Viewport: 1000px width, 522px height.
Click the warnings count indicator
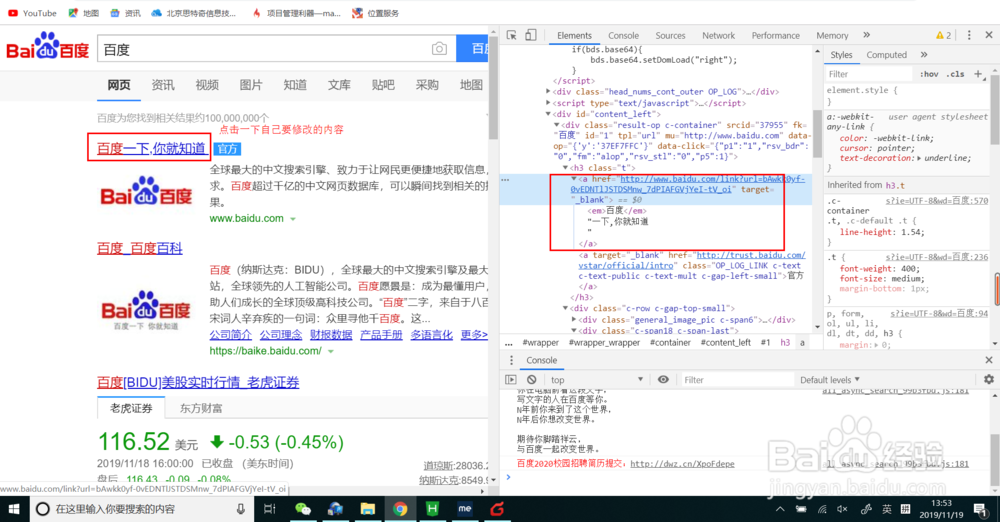943,35
